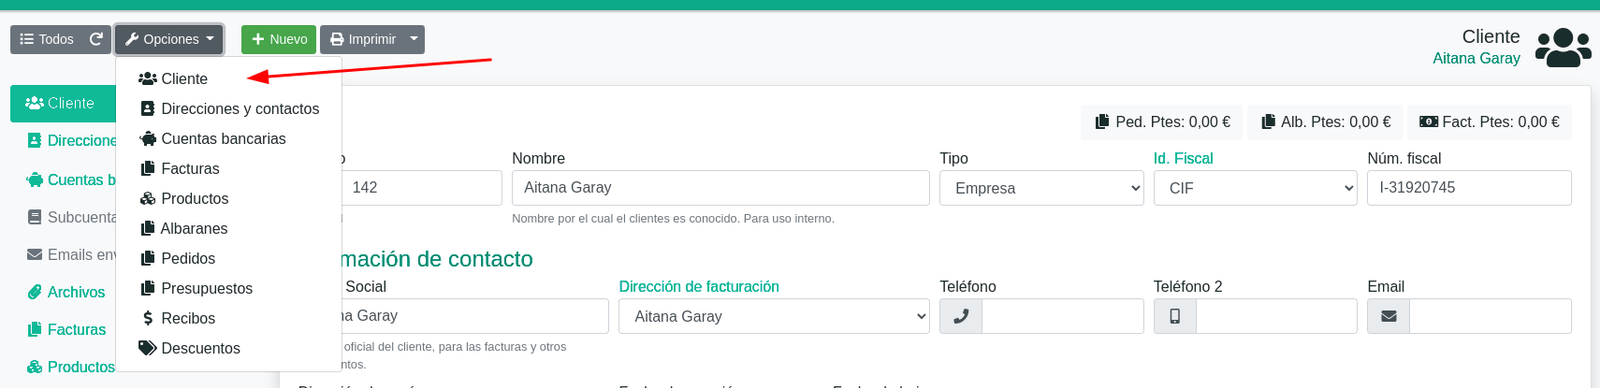Viewport: 1600px width, 388px height.
Task: Click the Email input field
Action: coord(1490,316)
